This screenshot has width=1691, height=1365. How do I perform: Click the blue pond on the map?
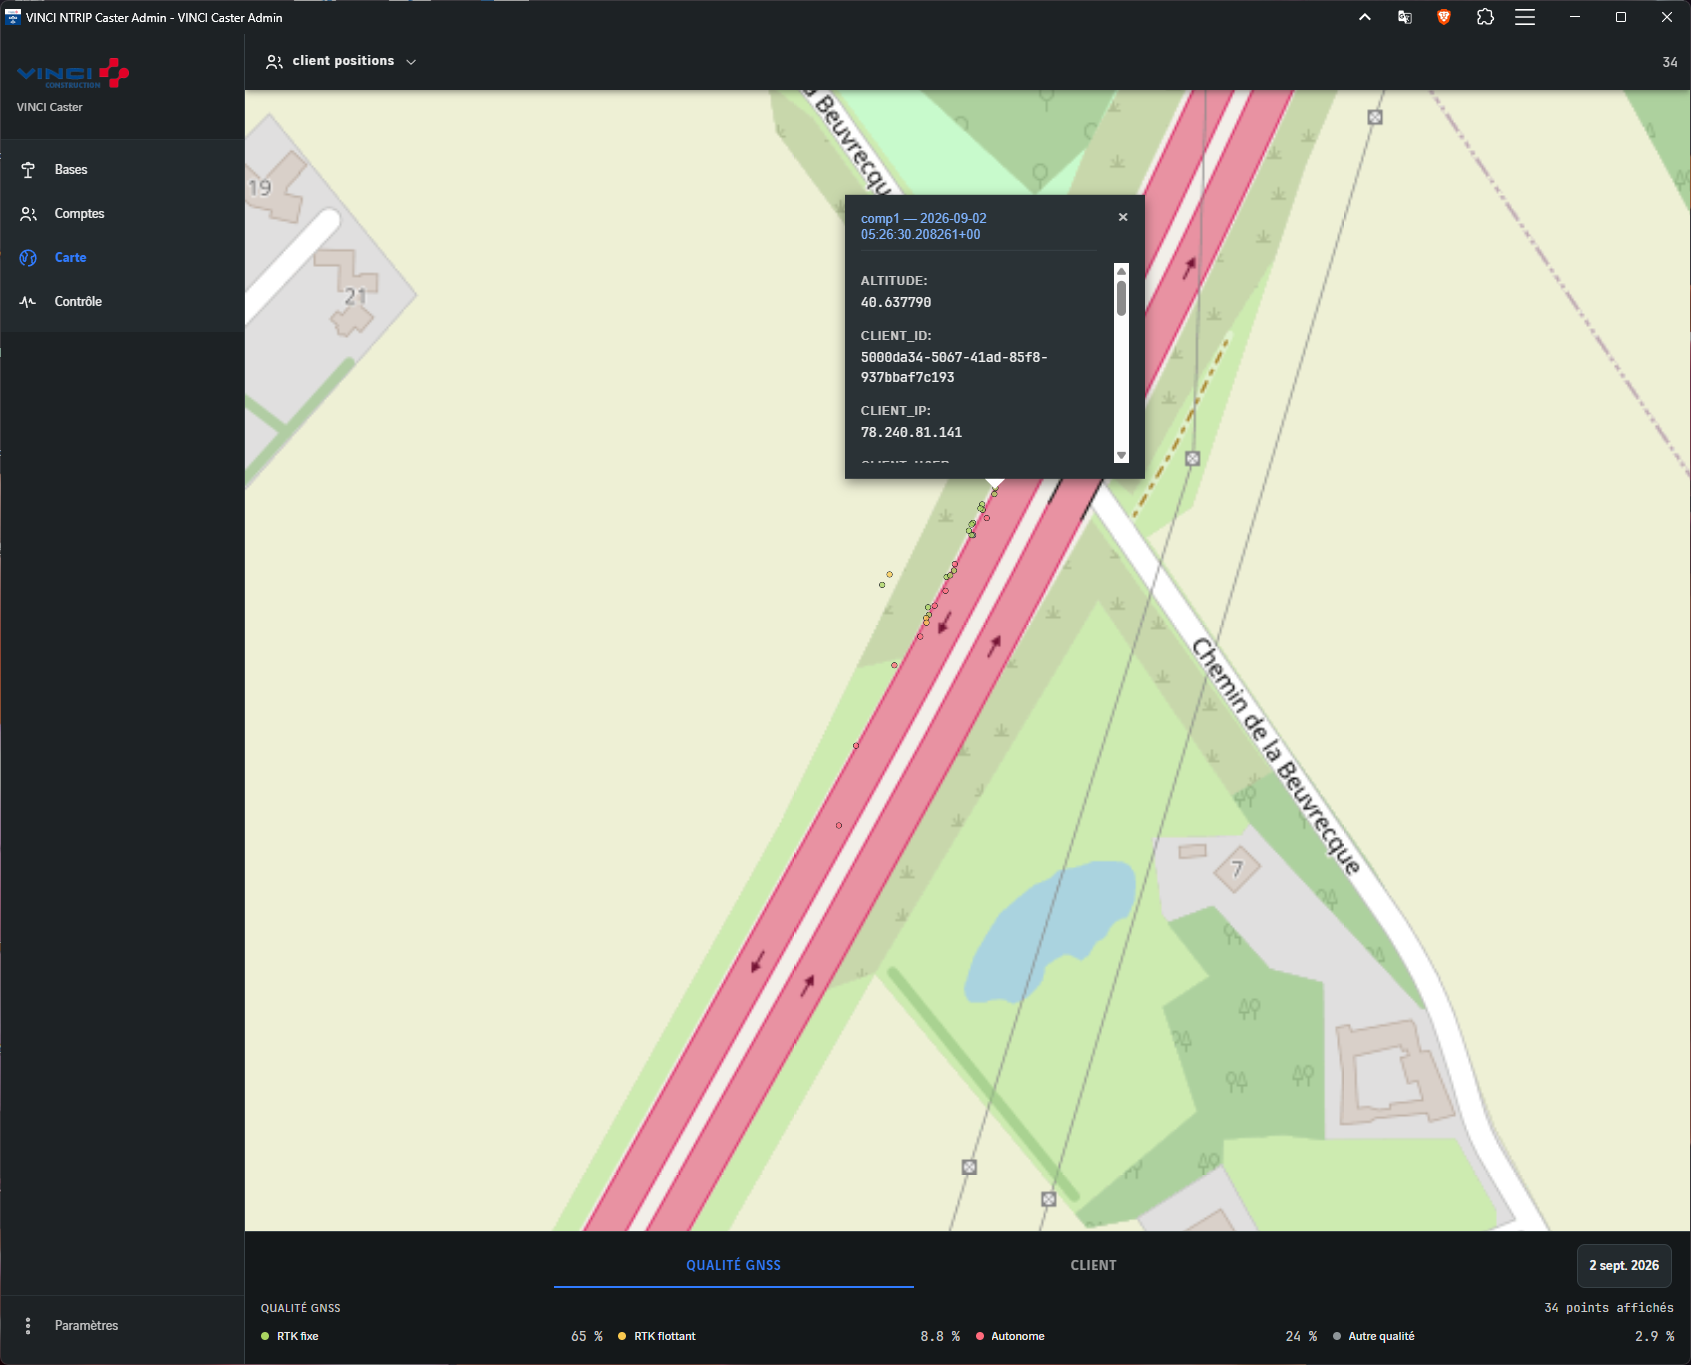(1050, 930)
